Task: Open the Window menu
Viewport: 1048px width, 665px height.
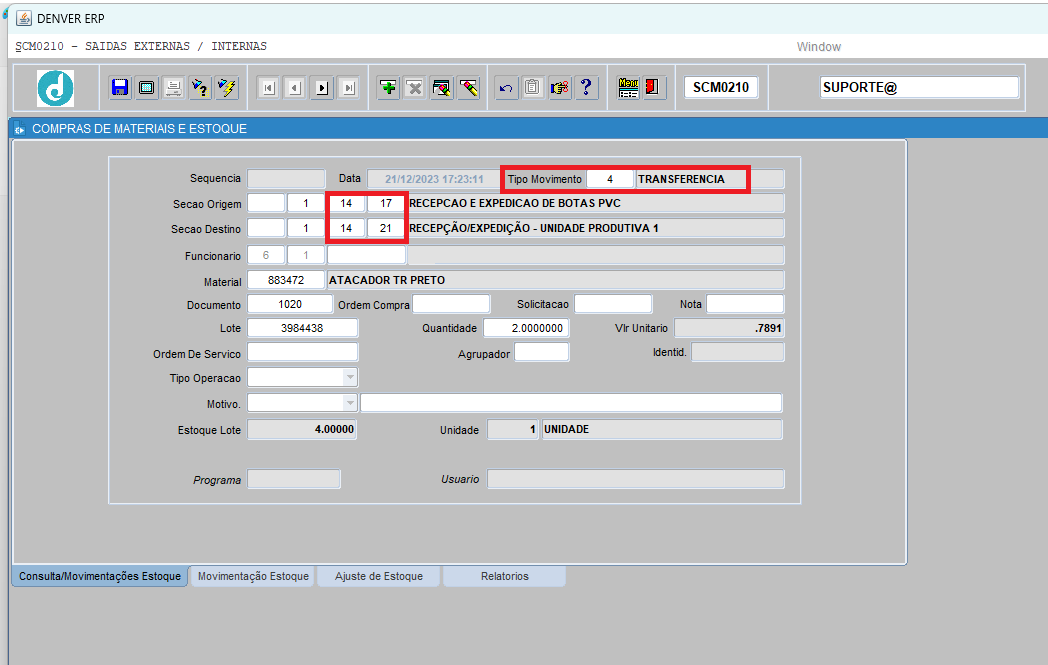Action: (x=819, y=47)
